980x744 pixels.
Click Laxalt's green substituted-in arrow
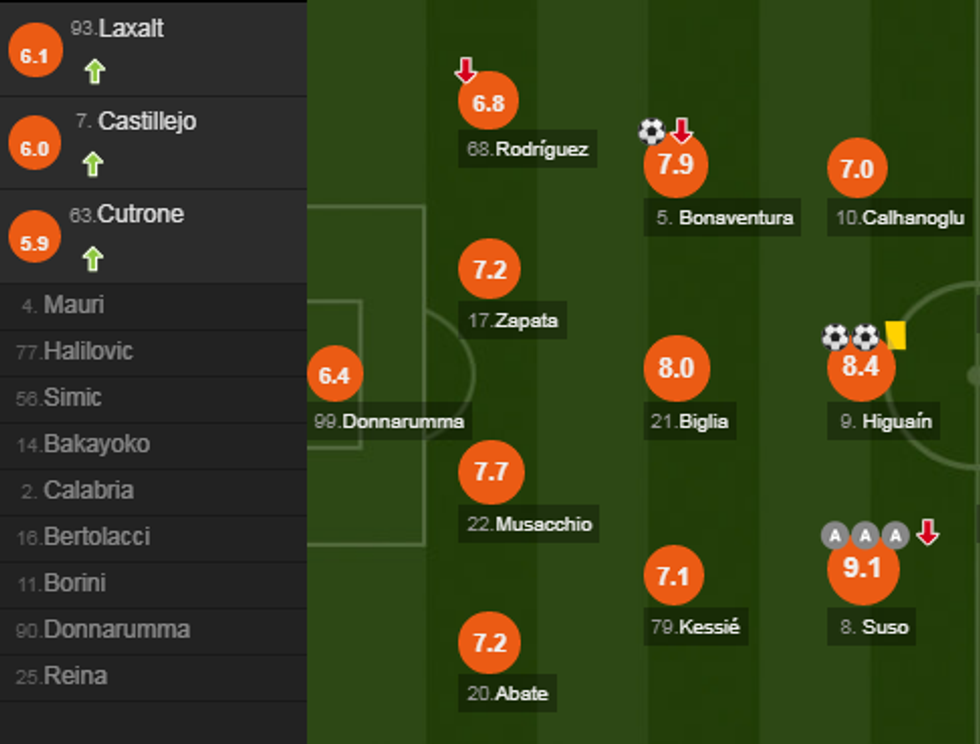[94, 72]
